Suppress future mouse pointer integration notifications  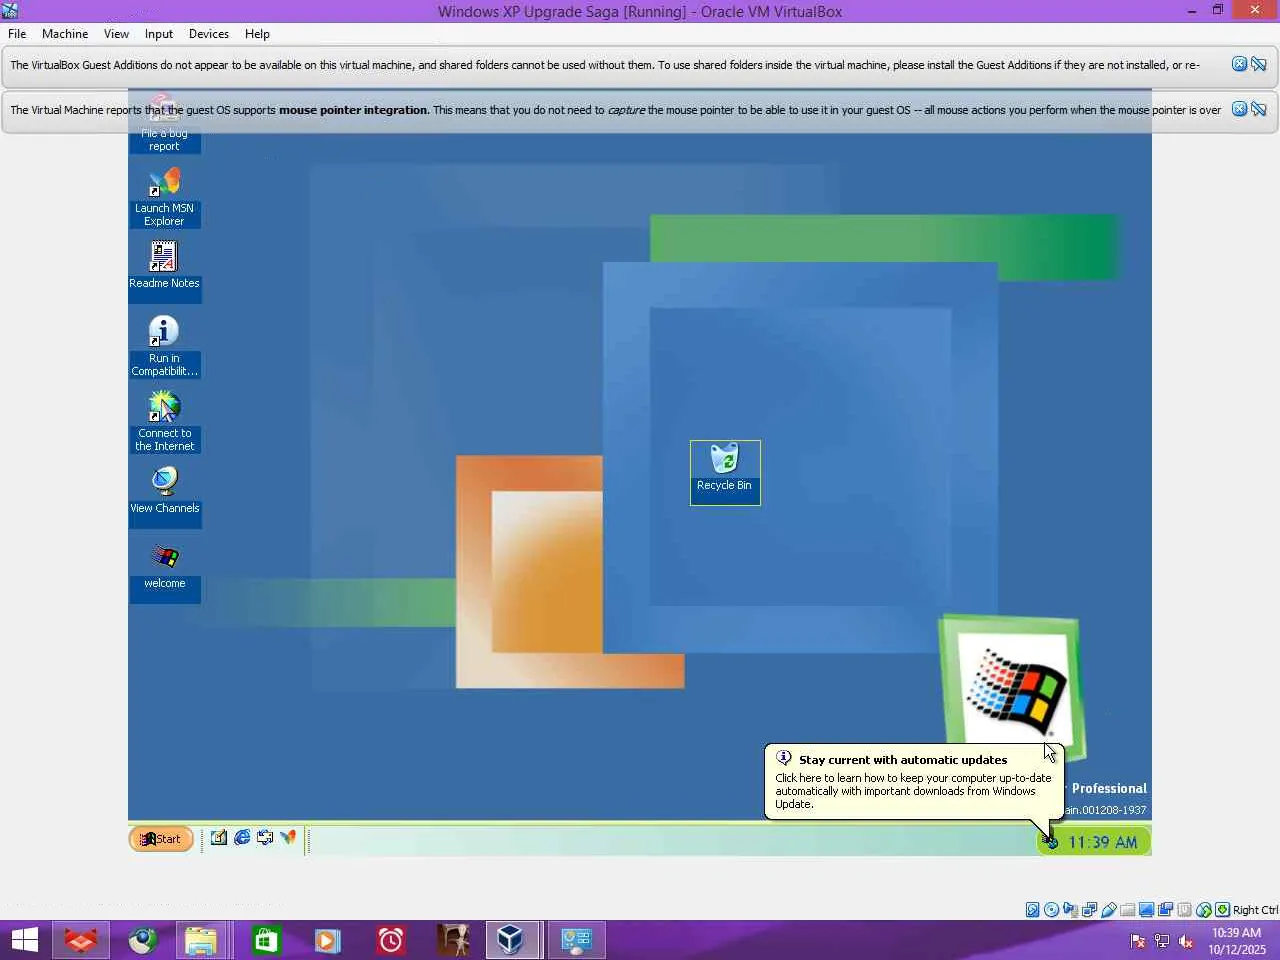pos(1259,109)
